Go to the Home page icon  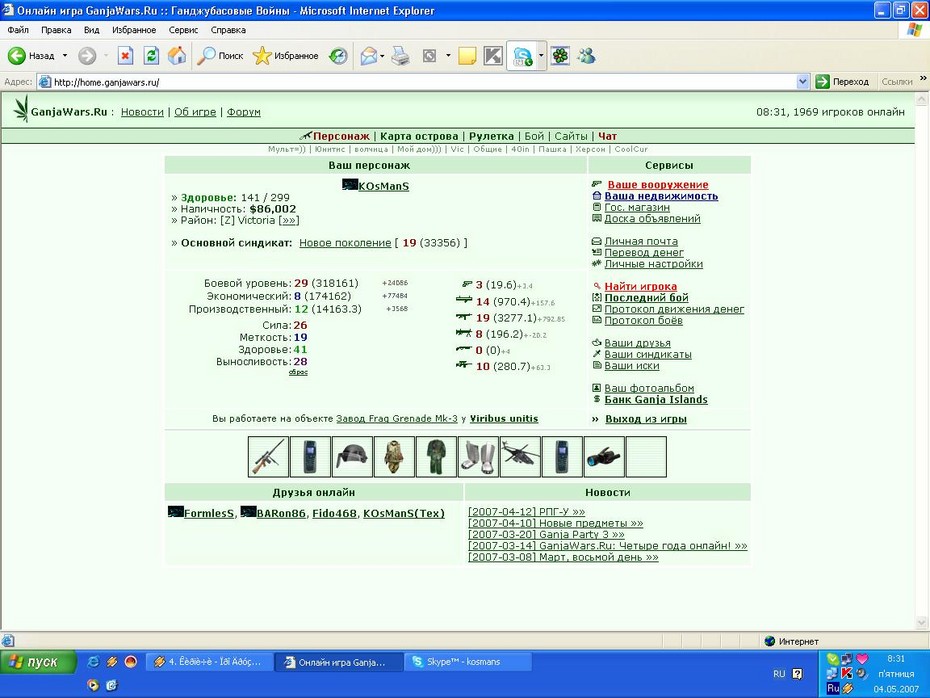coord(177,56)
